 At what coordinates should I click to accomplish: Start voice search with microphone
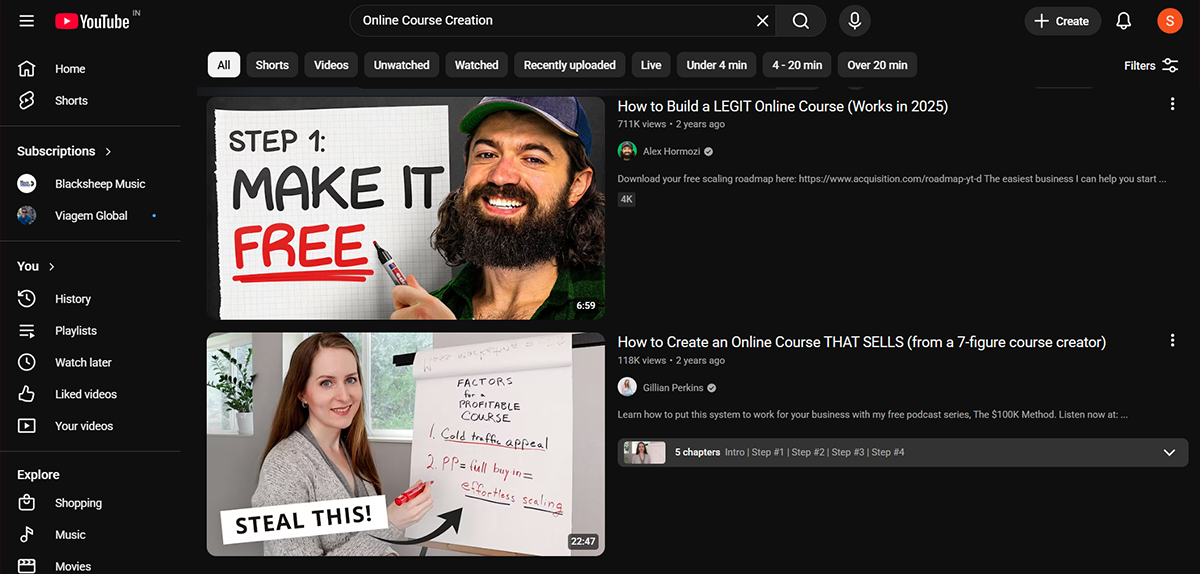pyautogui.click(x=855, y=21)
